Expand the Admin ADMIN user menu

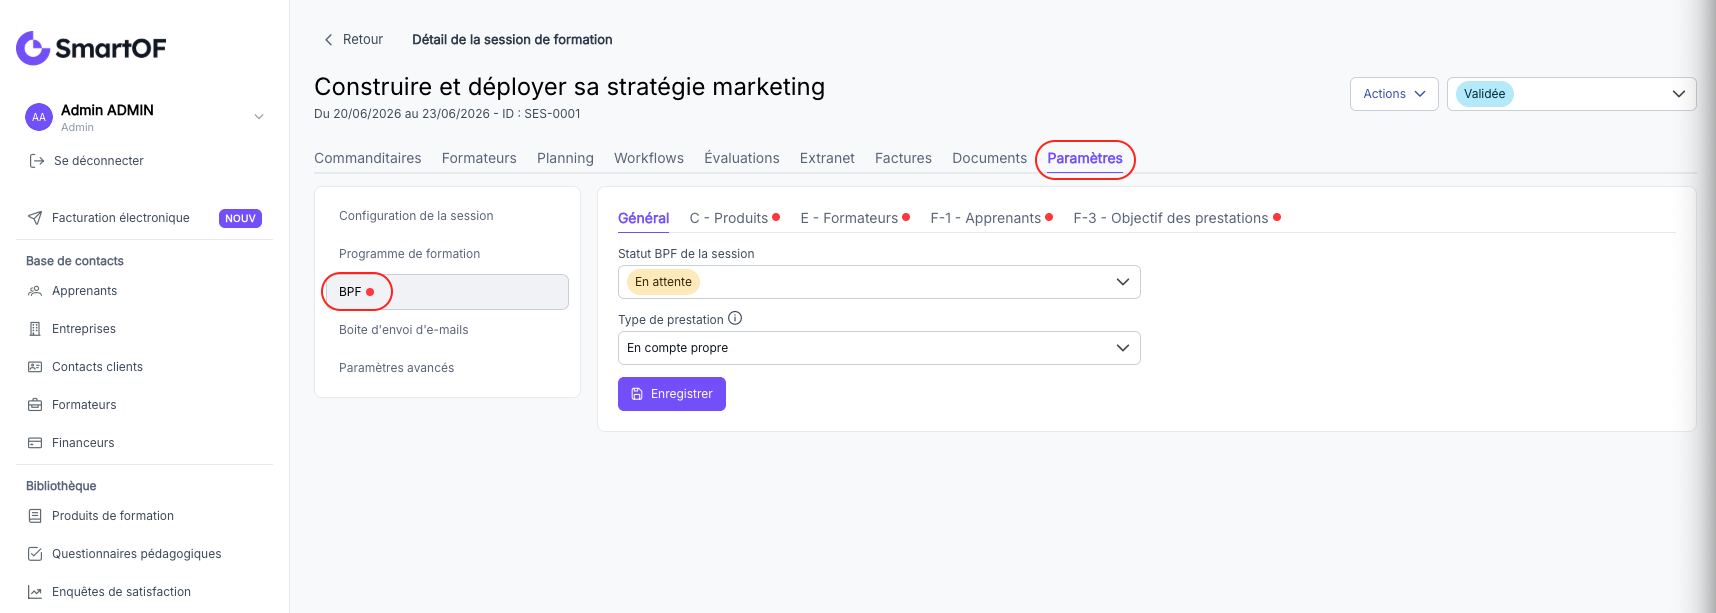click(259, 117)
